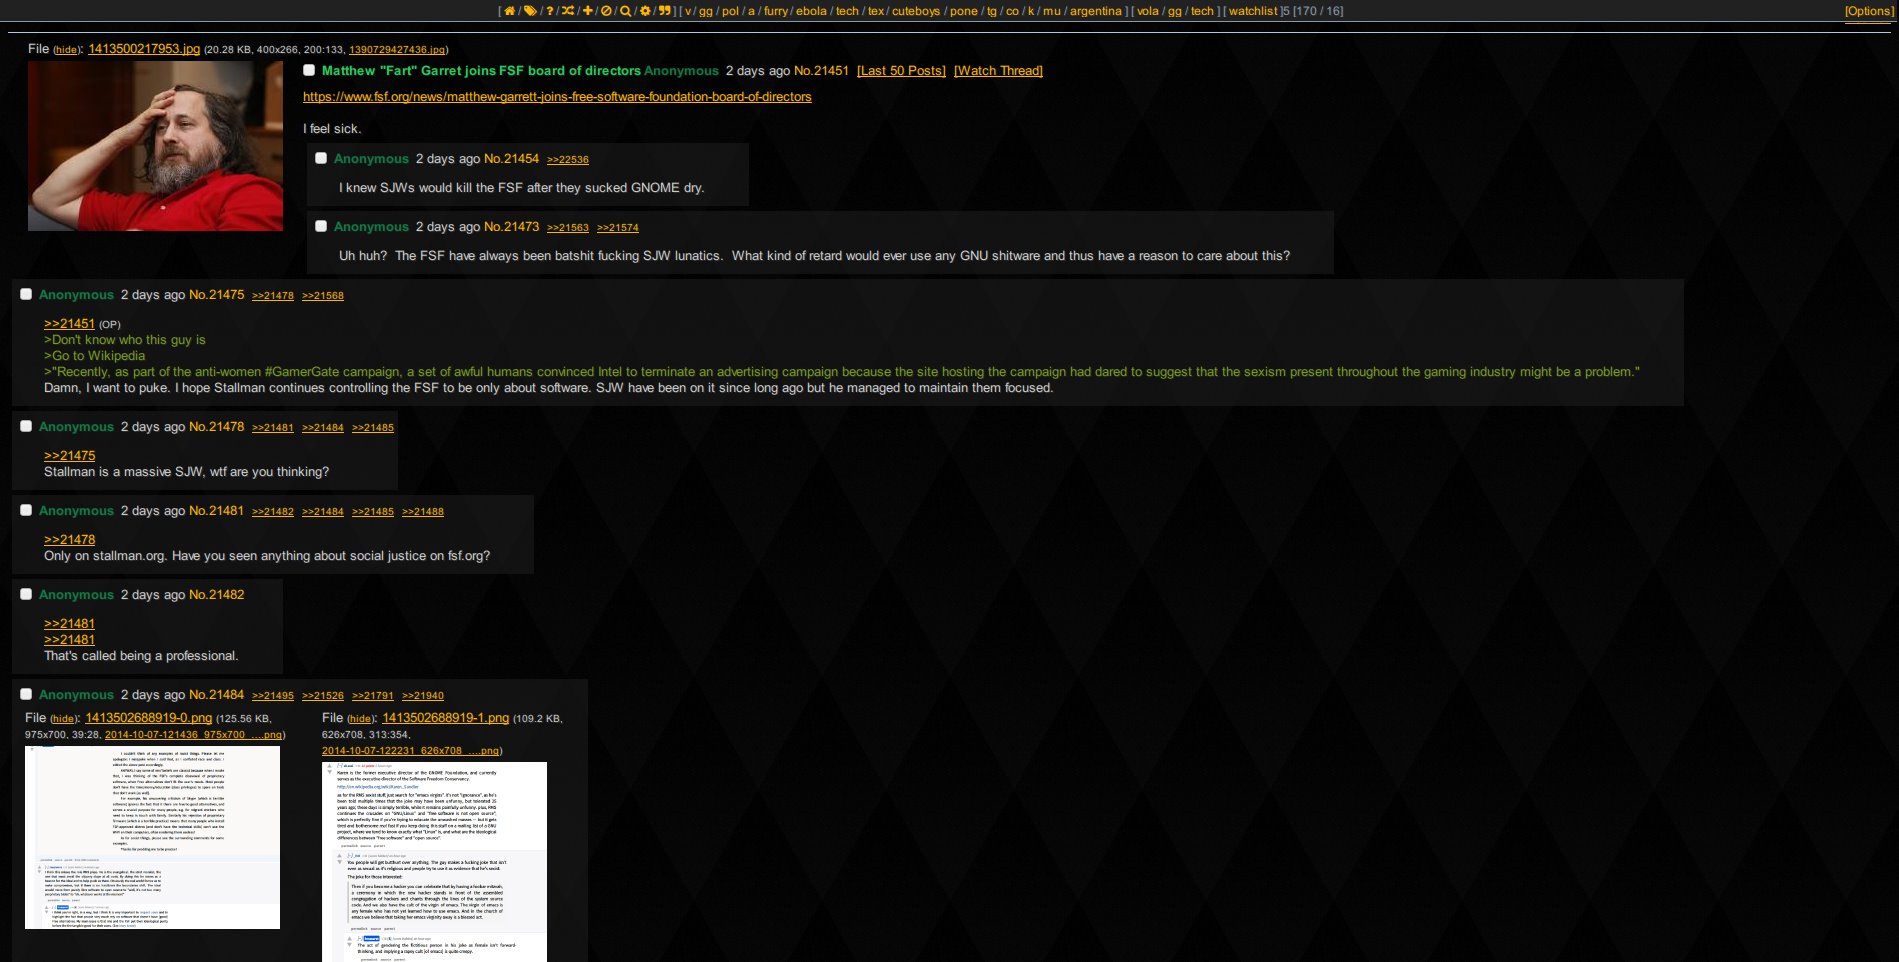The width and height of the screenshot is (1899, 962).
Task: Click the blocked/no-entry icon up top
Action: coord(606,10)
